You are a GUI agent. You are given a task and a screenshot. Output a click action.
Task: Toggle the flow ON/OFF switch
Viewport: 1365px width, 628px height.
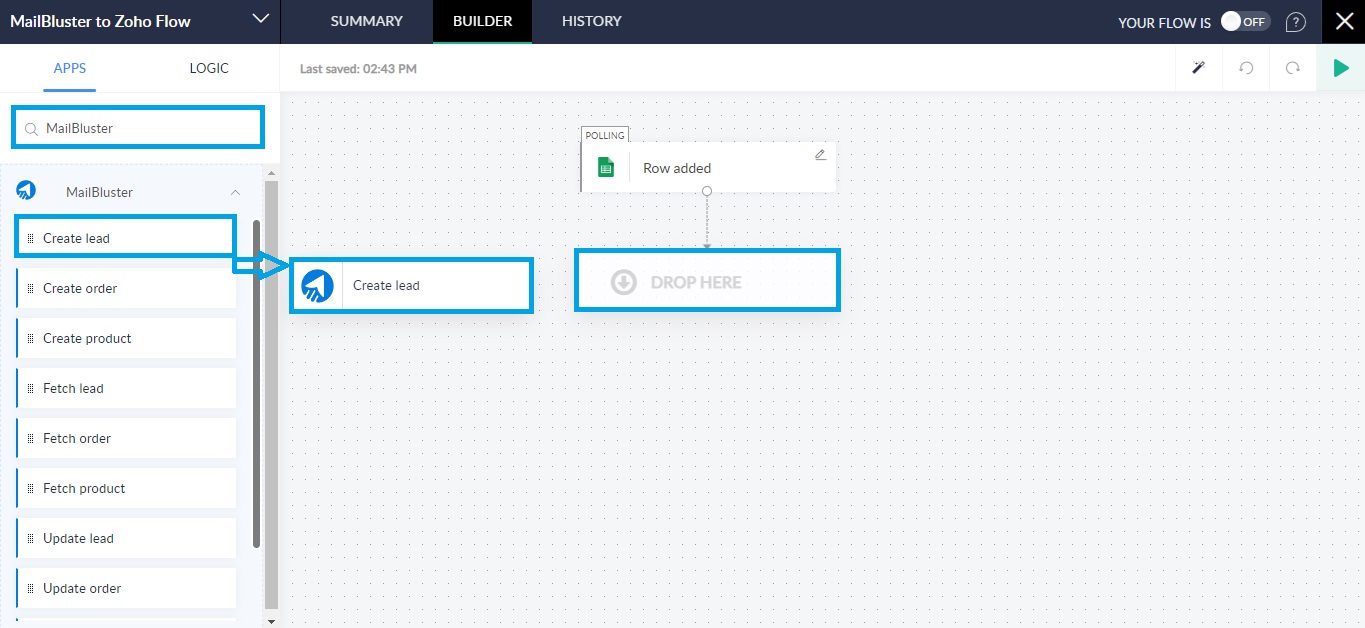click(x=1244, y=22)
